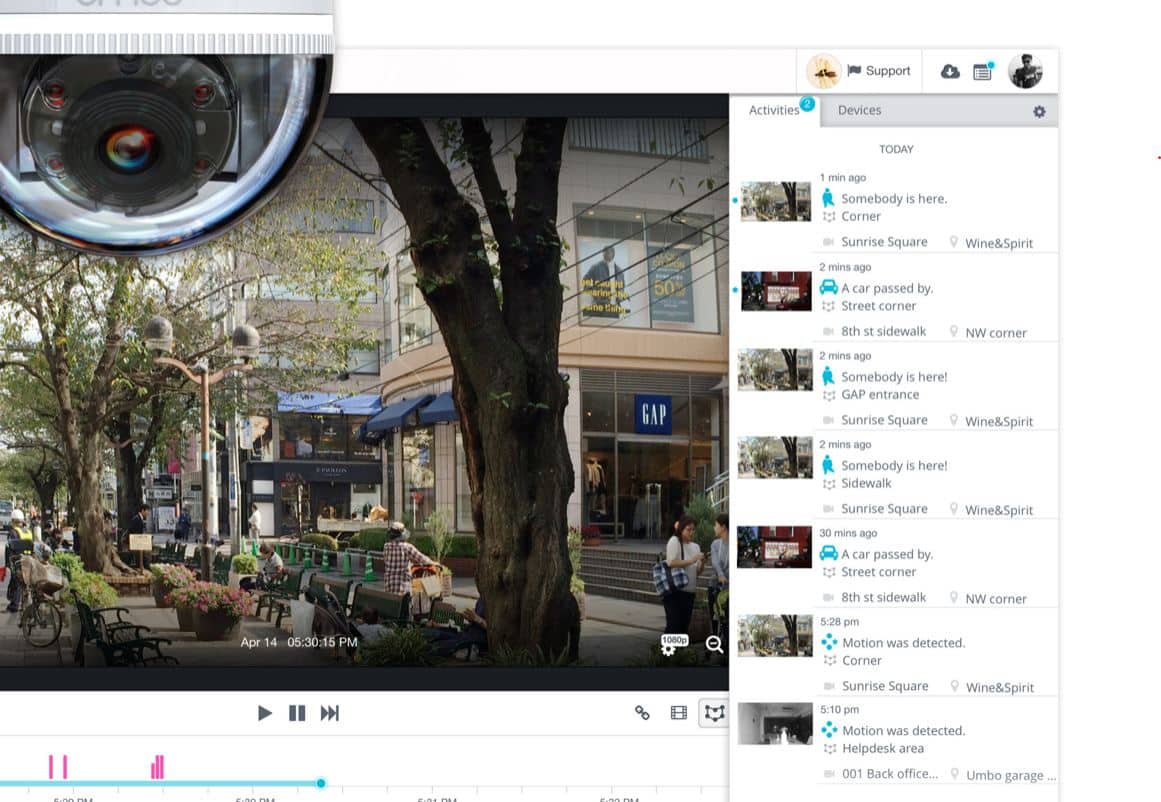This screenshot has height=802, width=1161.
Task: Click the zoom out magnifier icon
Action: 714,645
